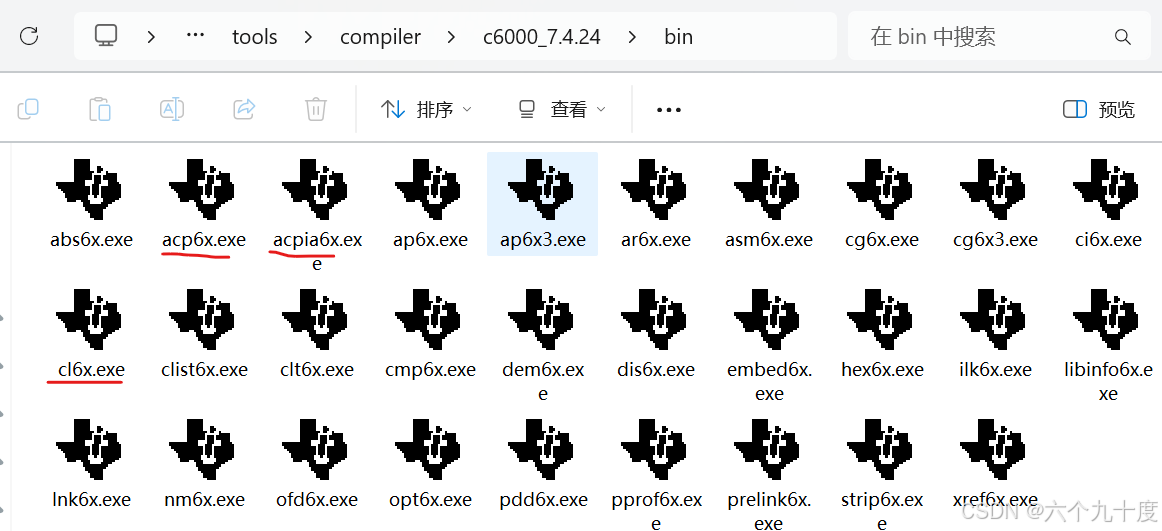Image resolution: width=1162 pixels, height=531 pixels.
Task: Select the ilk6x.exe file icon
Action: [993, 319]
